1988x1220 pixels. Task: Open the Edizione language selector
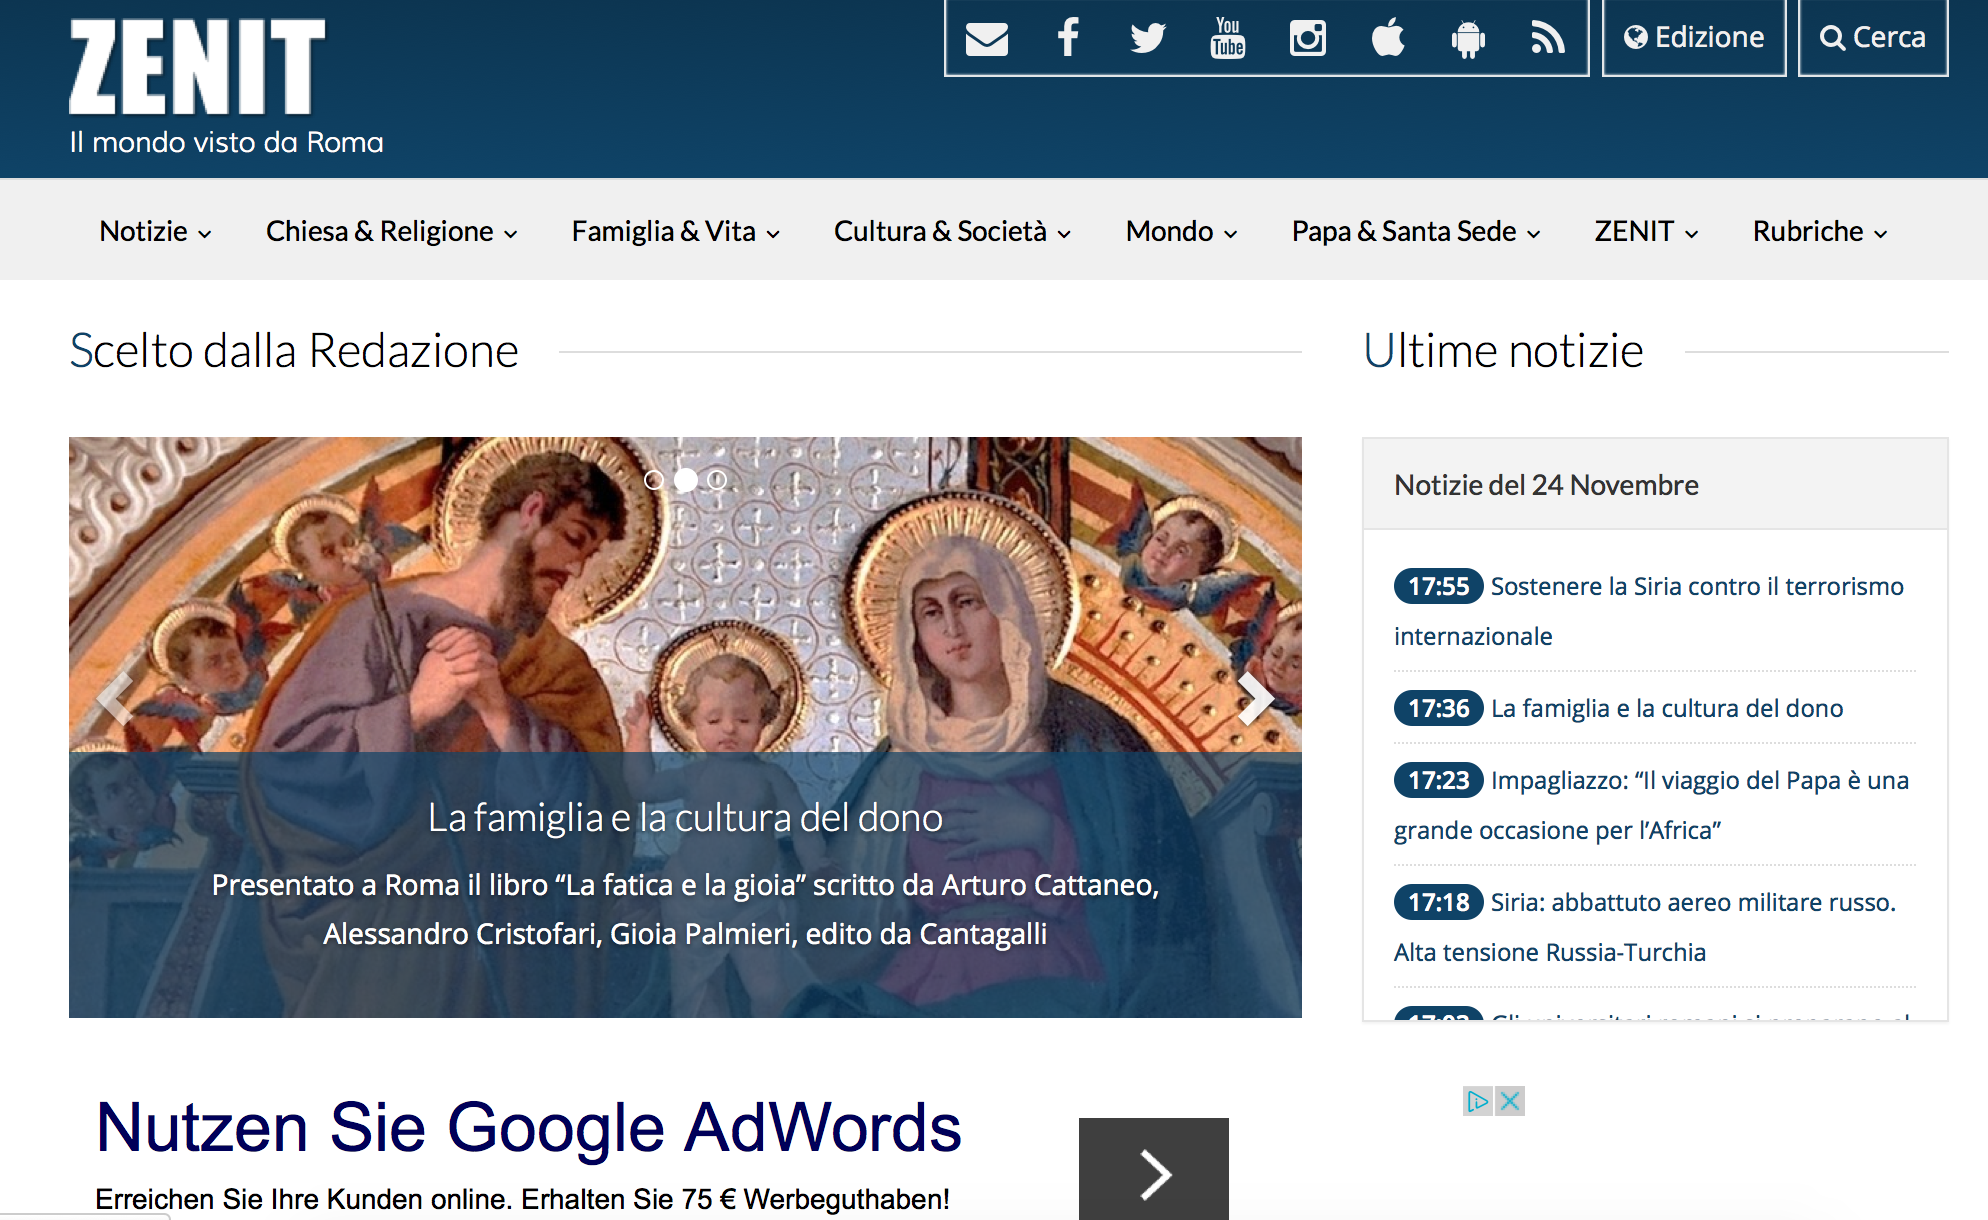pyautogui.click(x=1694, y=38)
